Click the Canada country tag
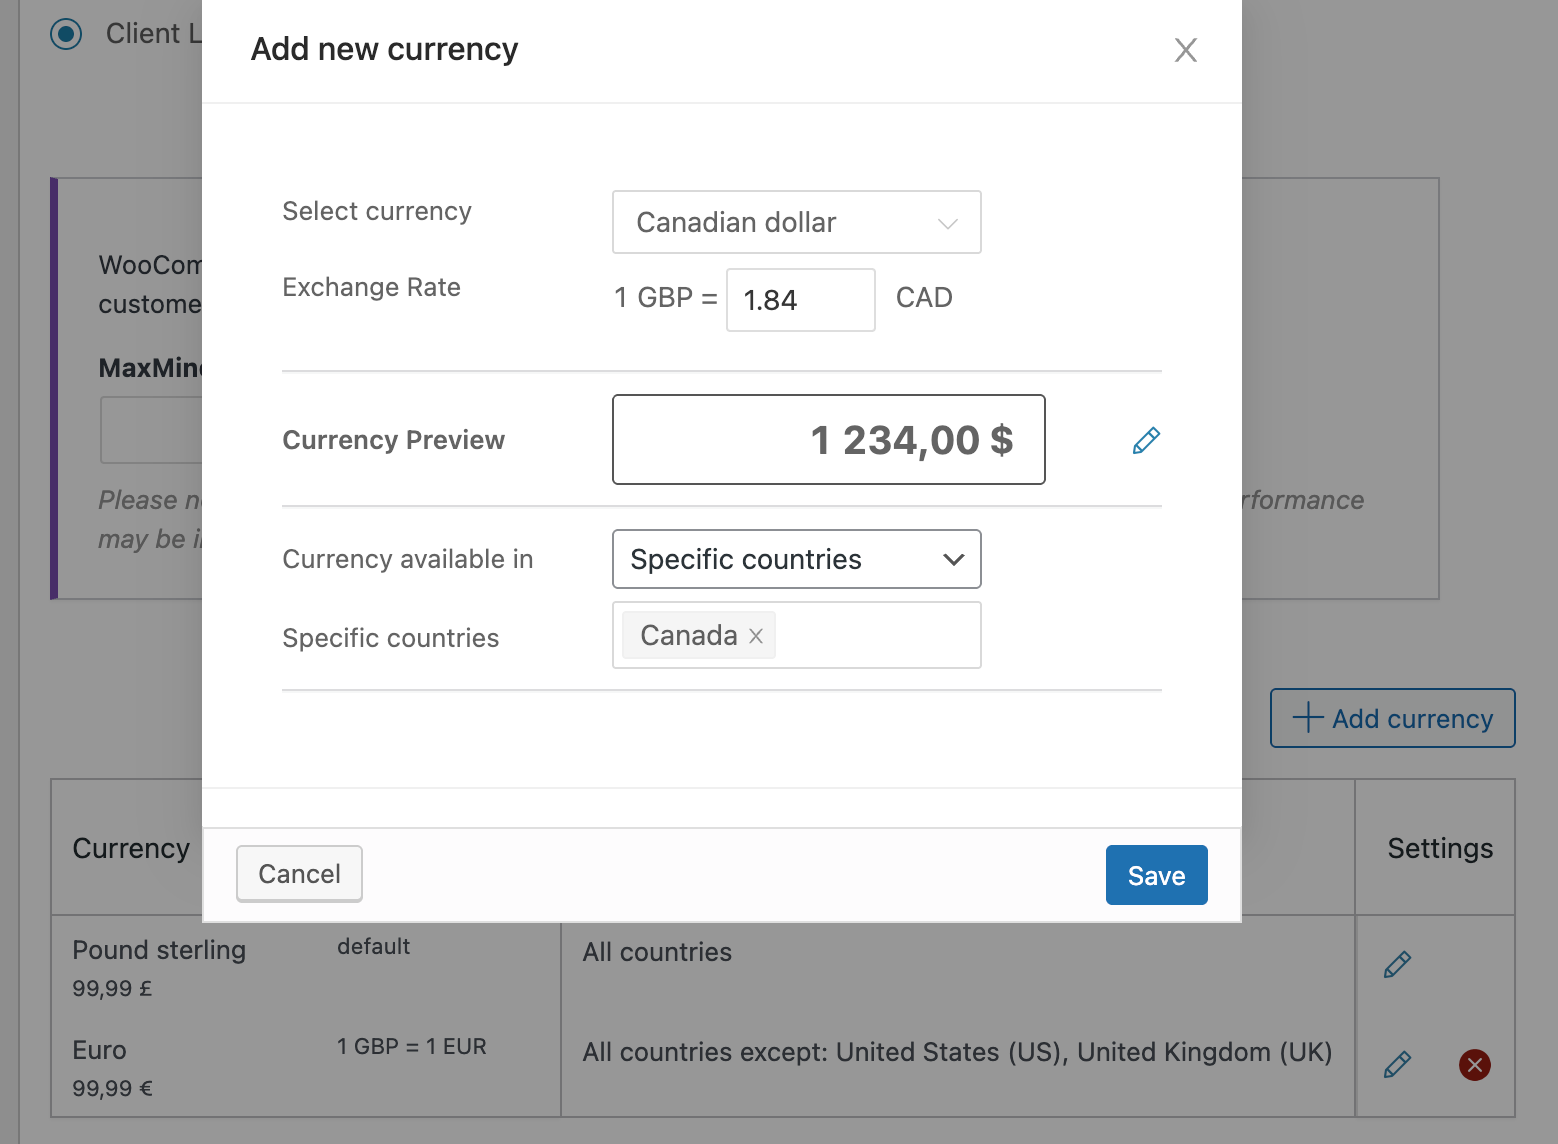Screen dimensions: 1558x1144 coord(688,636)
